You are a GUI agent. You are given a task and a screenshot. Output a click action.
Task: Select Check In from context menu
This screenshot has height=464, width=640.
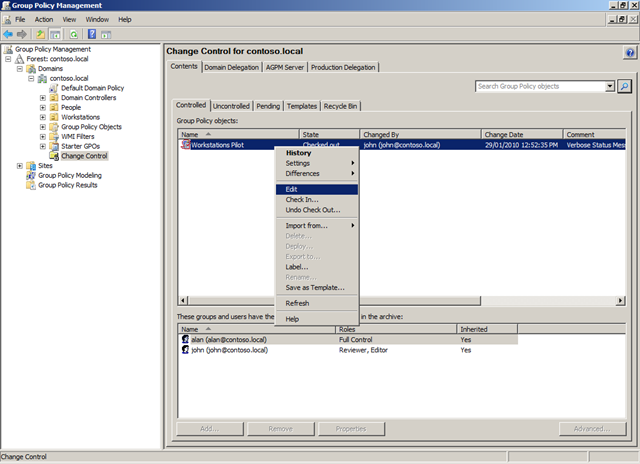301,199
